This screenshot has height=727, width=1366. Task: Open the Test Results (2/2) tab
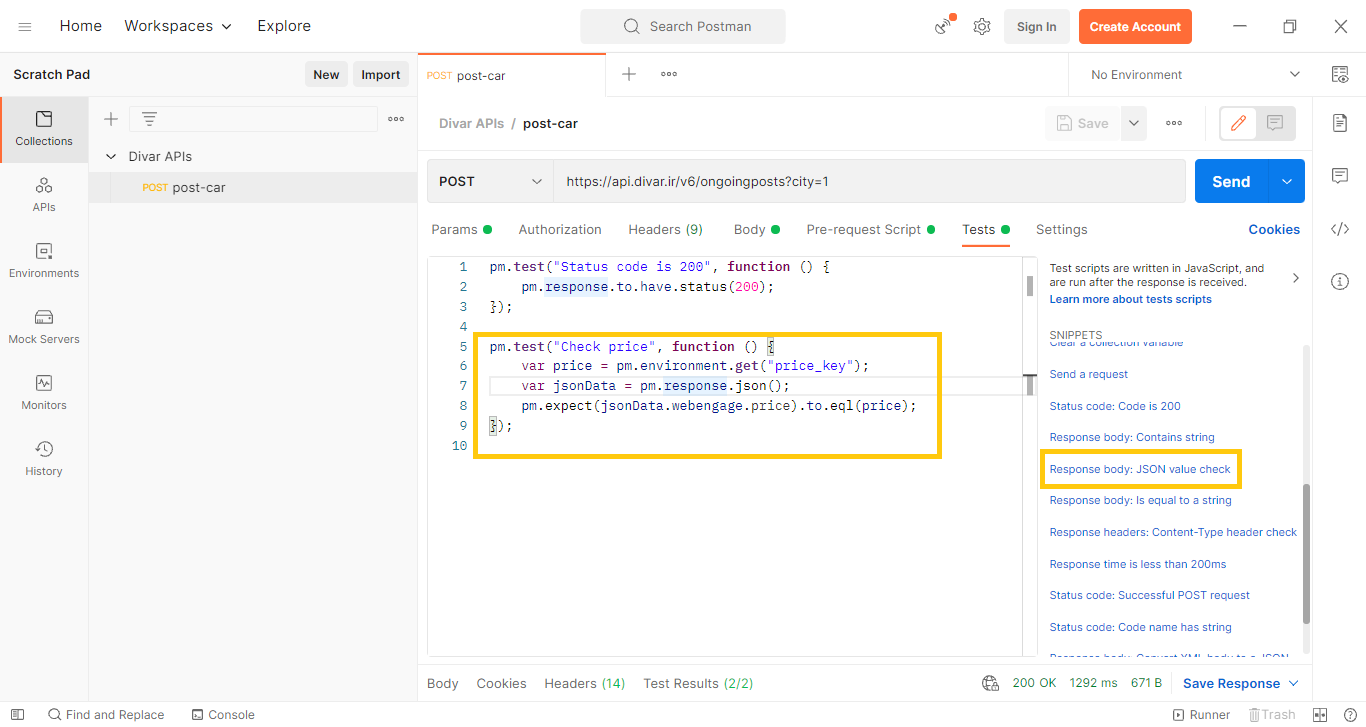[698, 683]
